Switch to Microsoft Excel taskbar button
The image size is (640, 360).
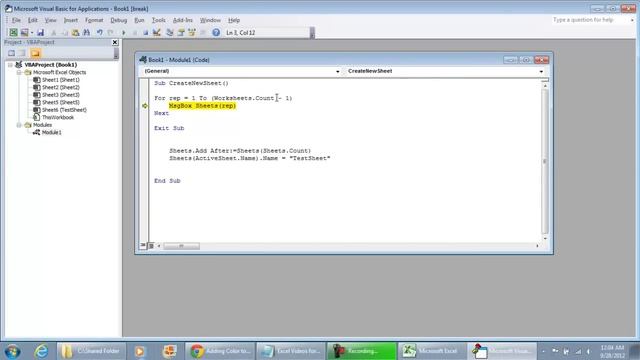coord(432,351)
